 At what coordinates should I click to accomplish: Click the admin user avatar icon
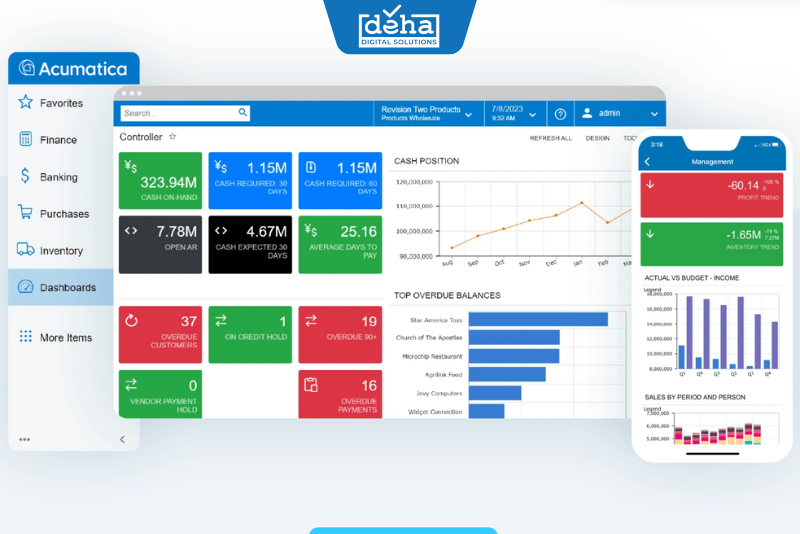click(587, 113)
